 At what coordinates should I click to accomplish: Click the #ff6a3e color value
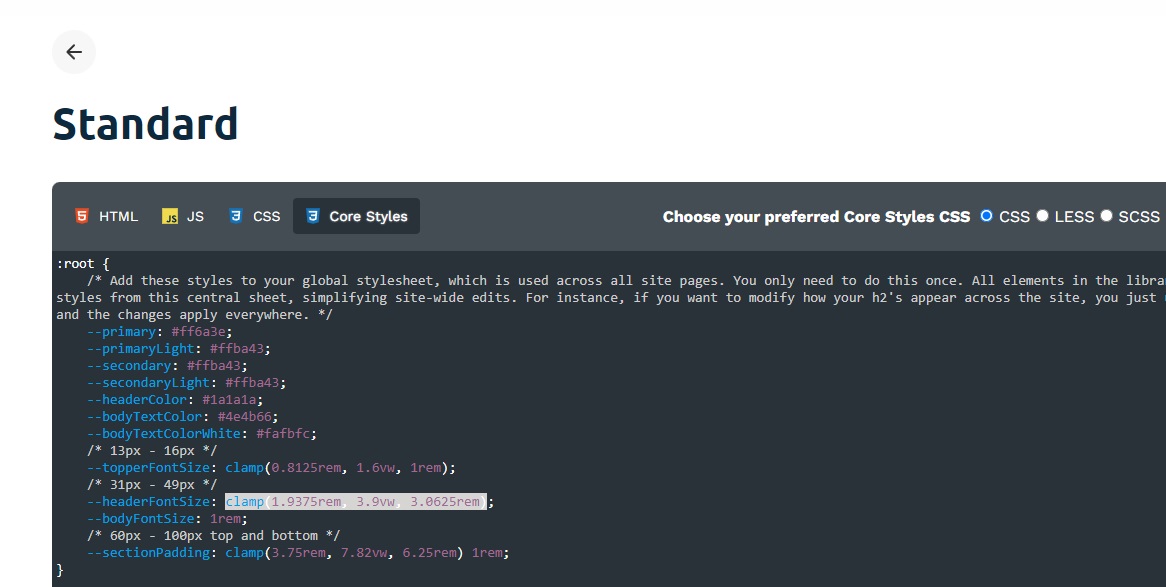199,332
